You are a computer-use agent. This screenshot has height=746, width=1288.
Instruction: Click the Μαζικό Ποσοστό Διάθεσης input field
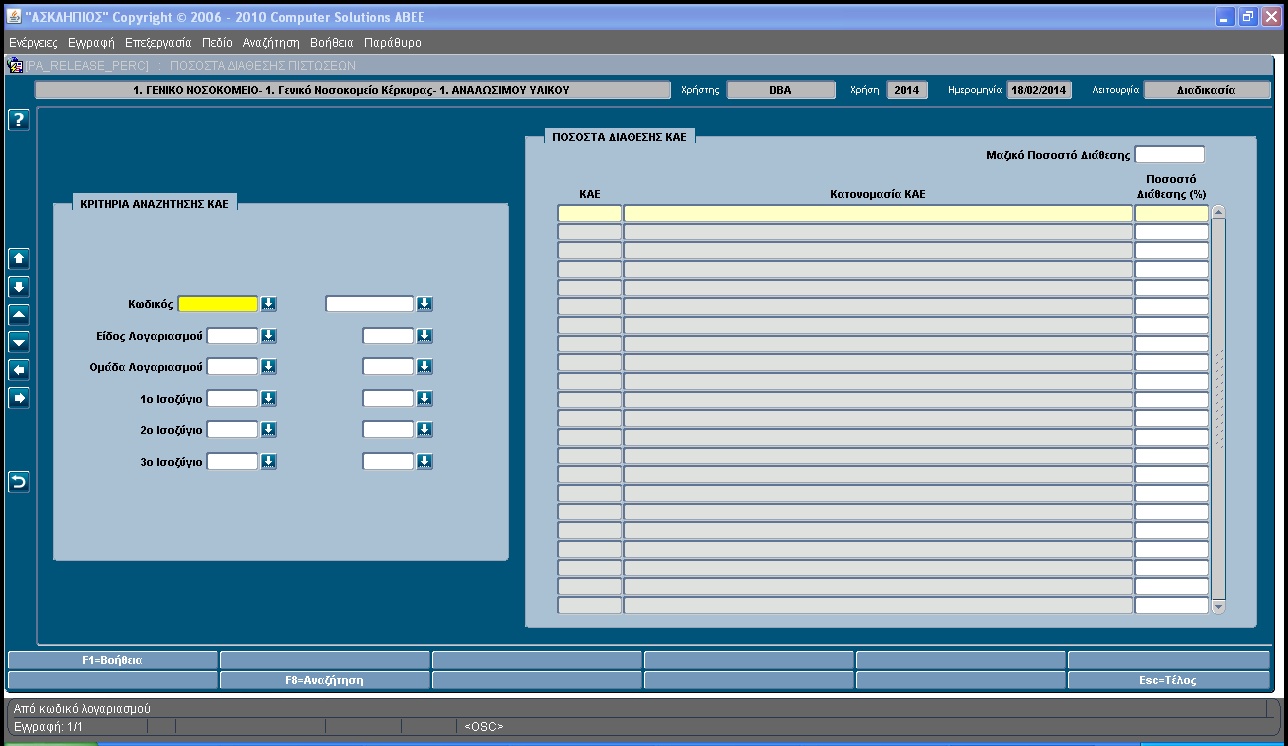point(1170,155)
